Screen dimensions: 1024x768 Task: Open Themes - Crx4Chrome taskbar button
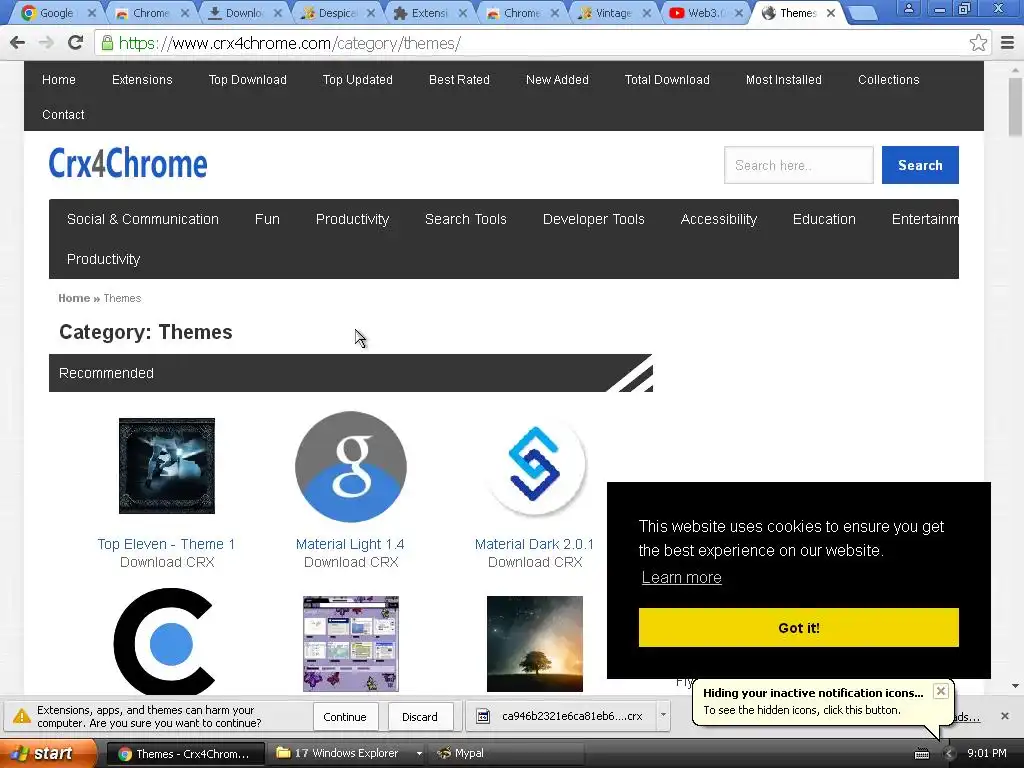[x=185, y=754]
